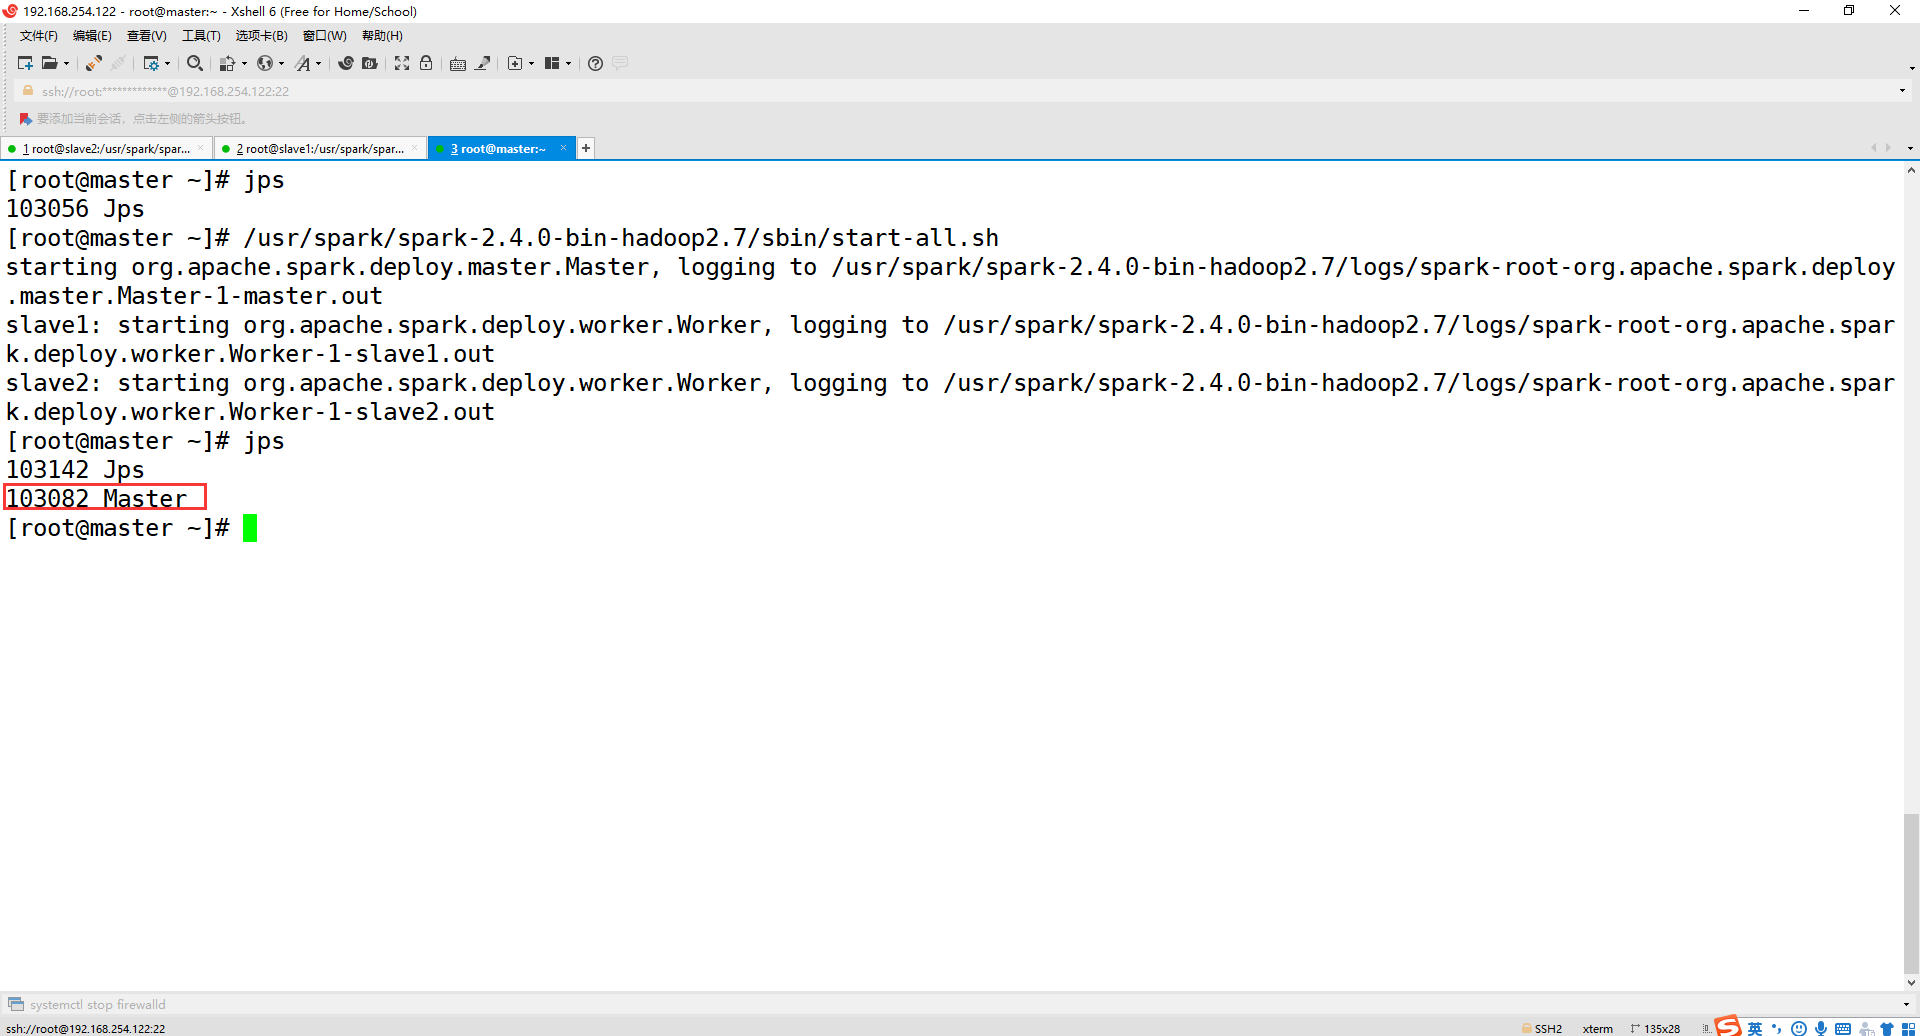Click the Find magnifier icon
Screen dimensions: 1920x1036
(x=195, y=63)
